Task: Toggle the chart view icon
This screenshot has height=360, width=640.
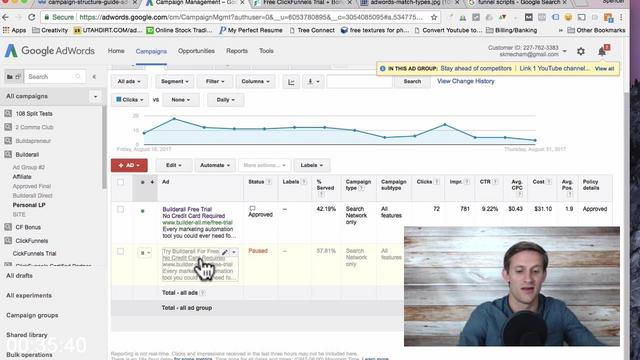Action: click(x=291, y=82)
